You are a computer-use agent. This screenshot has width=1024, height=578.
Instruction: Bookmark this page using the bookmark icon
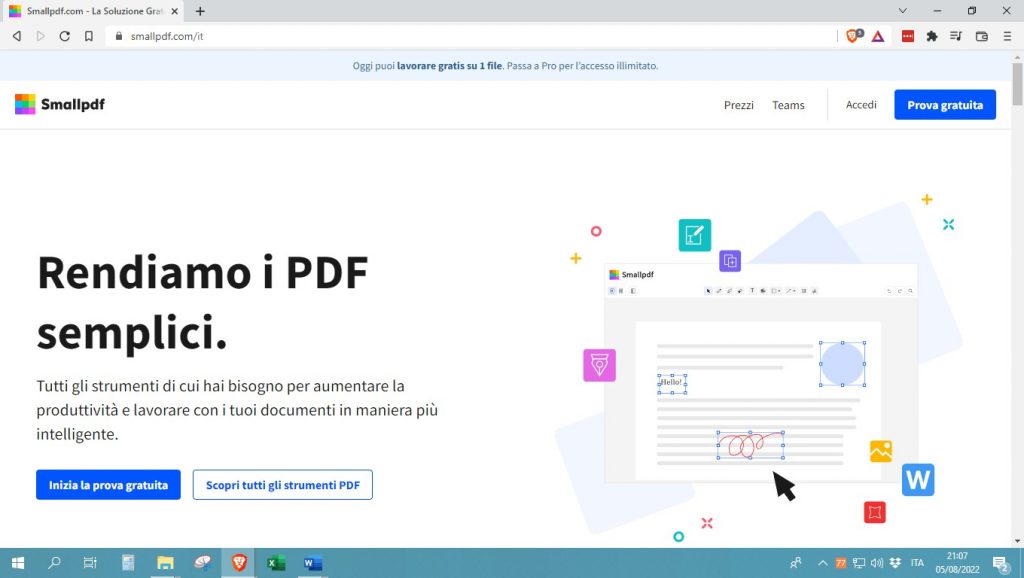coord(90,35)
